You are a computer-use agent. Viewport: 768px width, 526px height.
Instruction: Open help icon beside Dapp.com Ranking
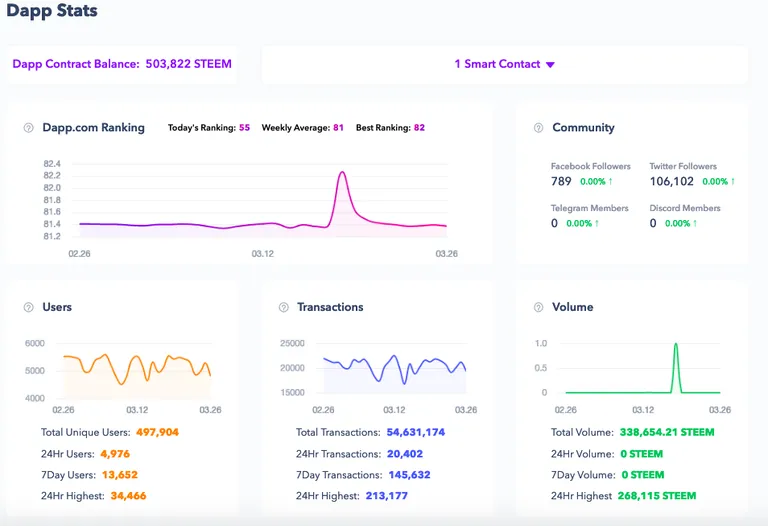pos(28,128)
